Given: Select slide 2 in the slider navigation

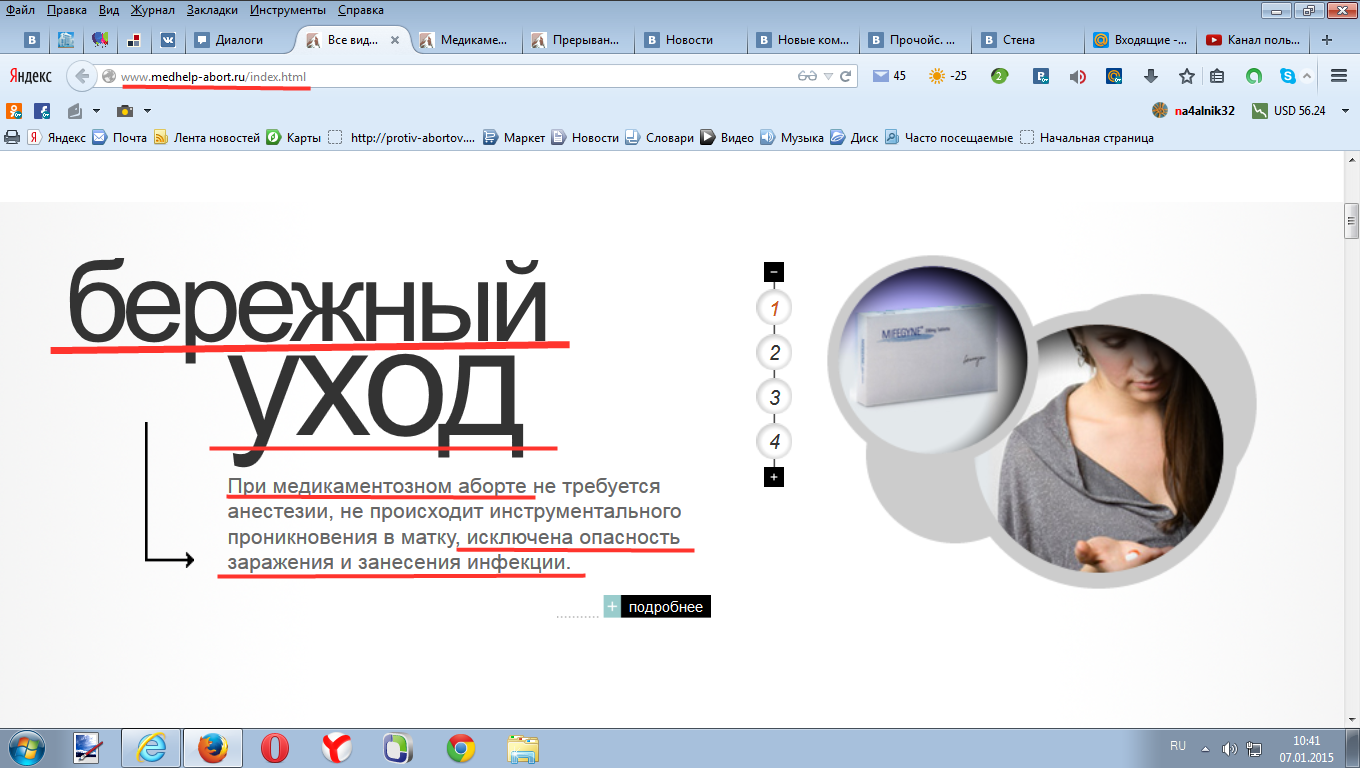Looking at the screenshot, I should 774,352.
